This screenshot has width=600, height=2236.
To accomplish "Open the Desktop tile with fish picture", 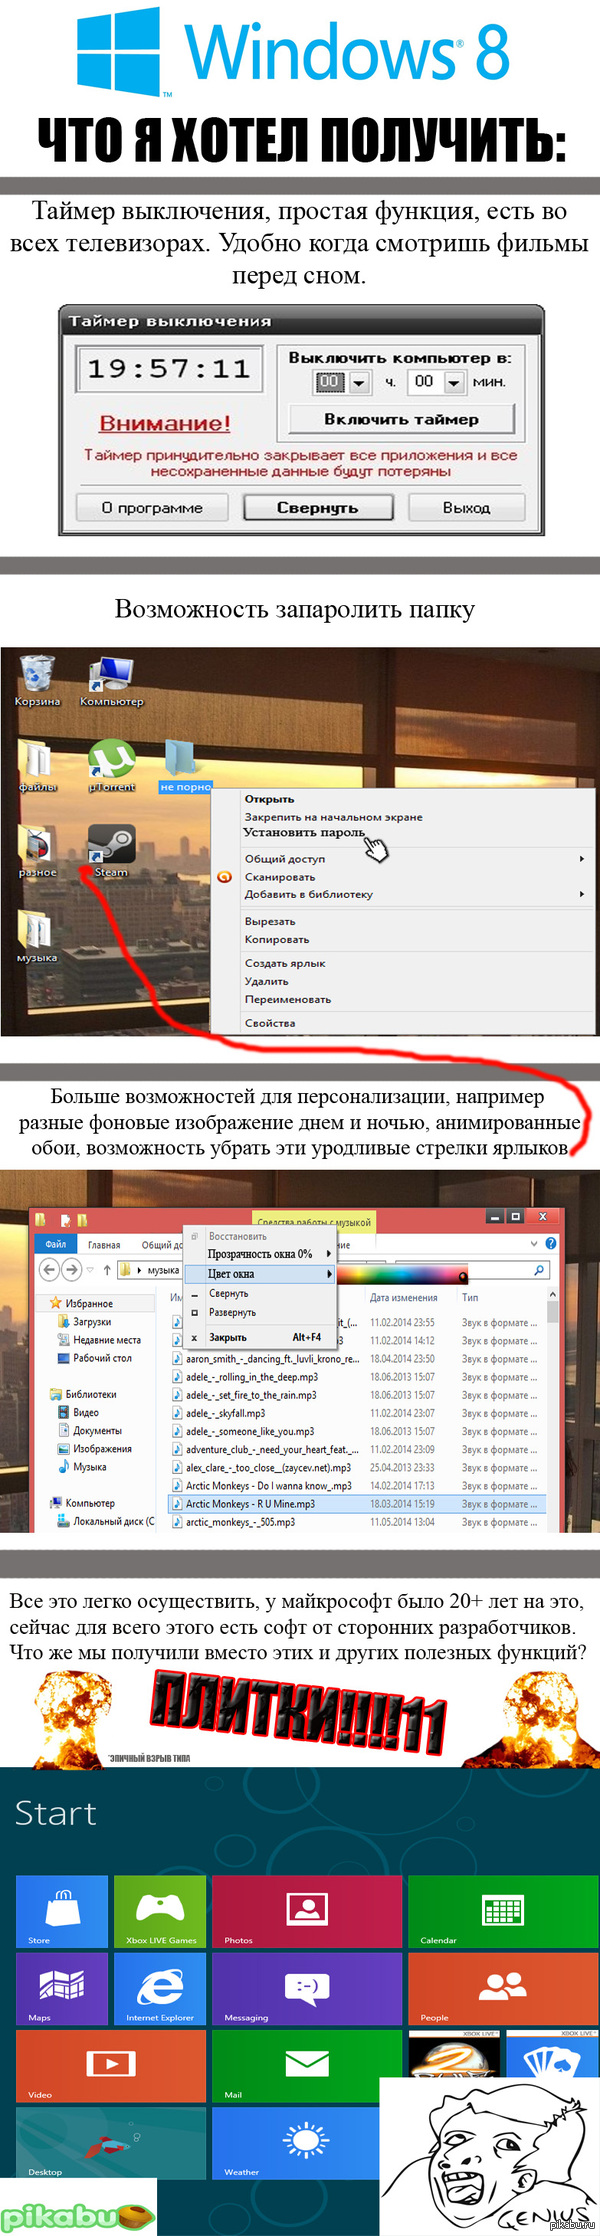I will [111, 2143].
